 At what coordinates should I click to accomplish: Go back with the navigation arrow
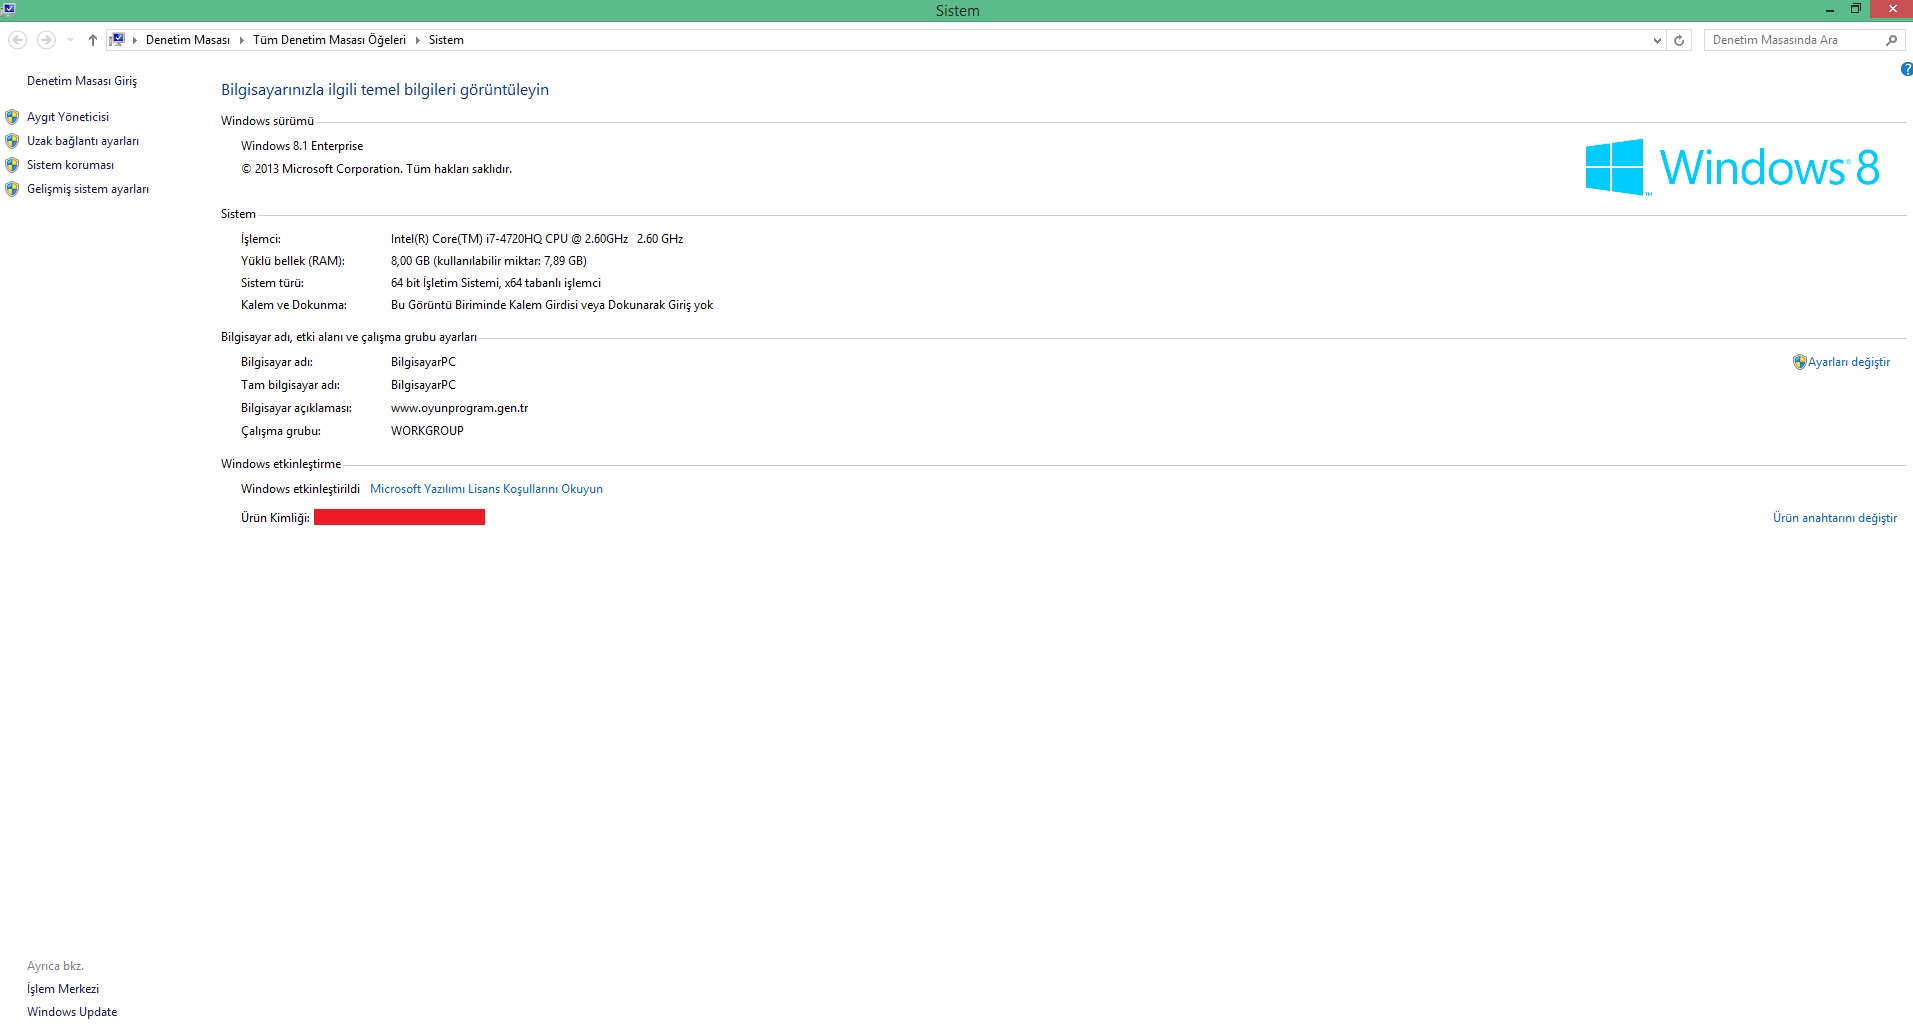point(17,40)
